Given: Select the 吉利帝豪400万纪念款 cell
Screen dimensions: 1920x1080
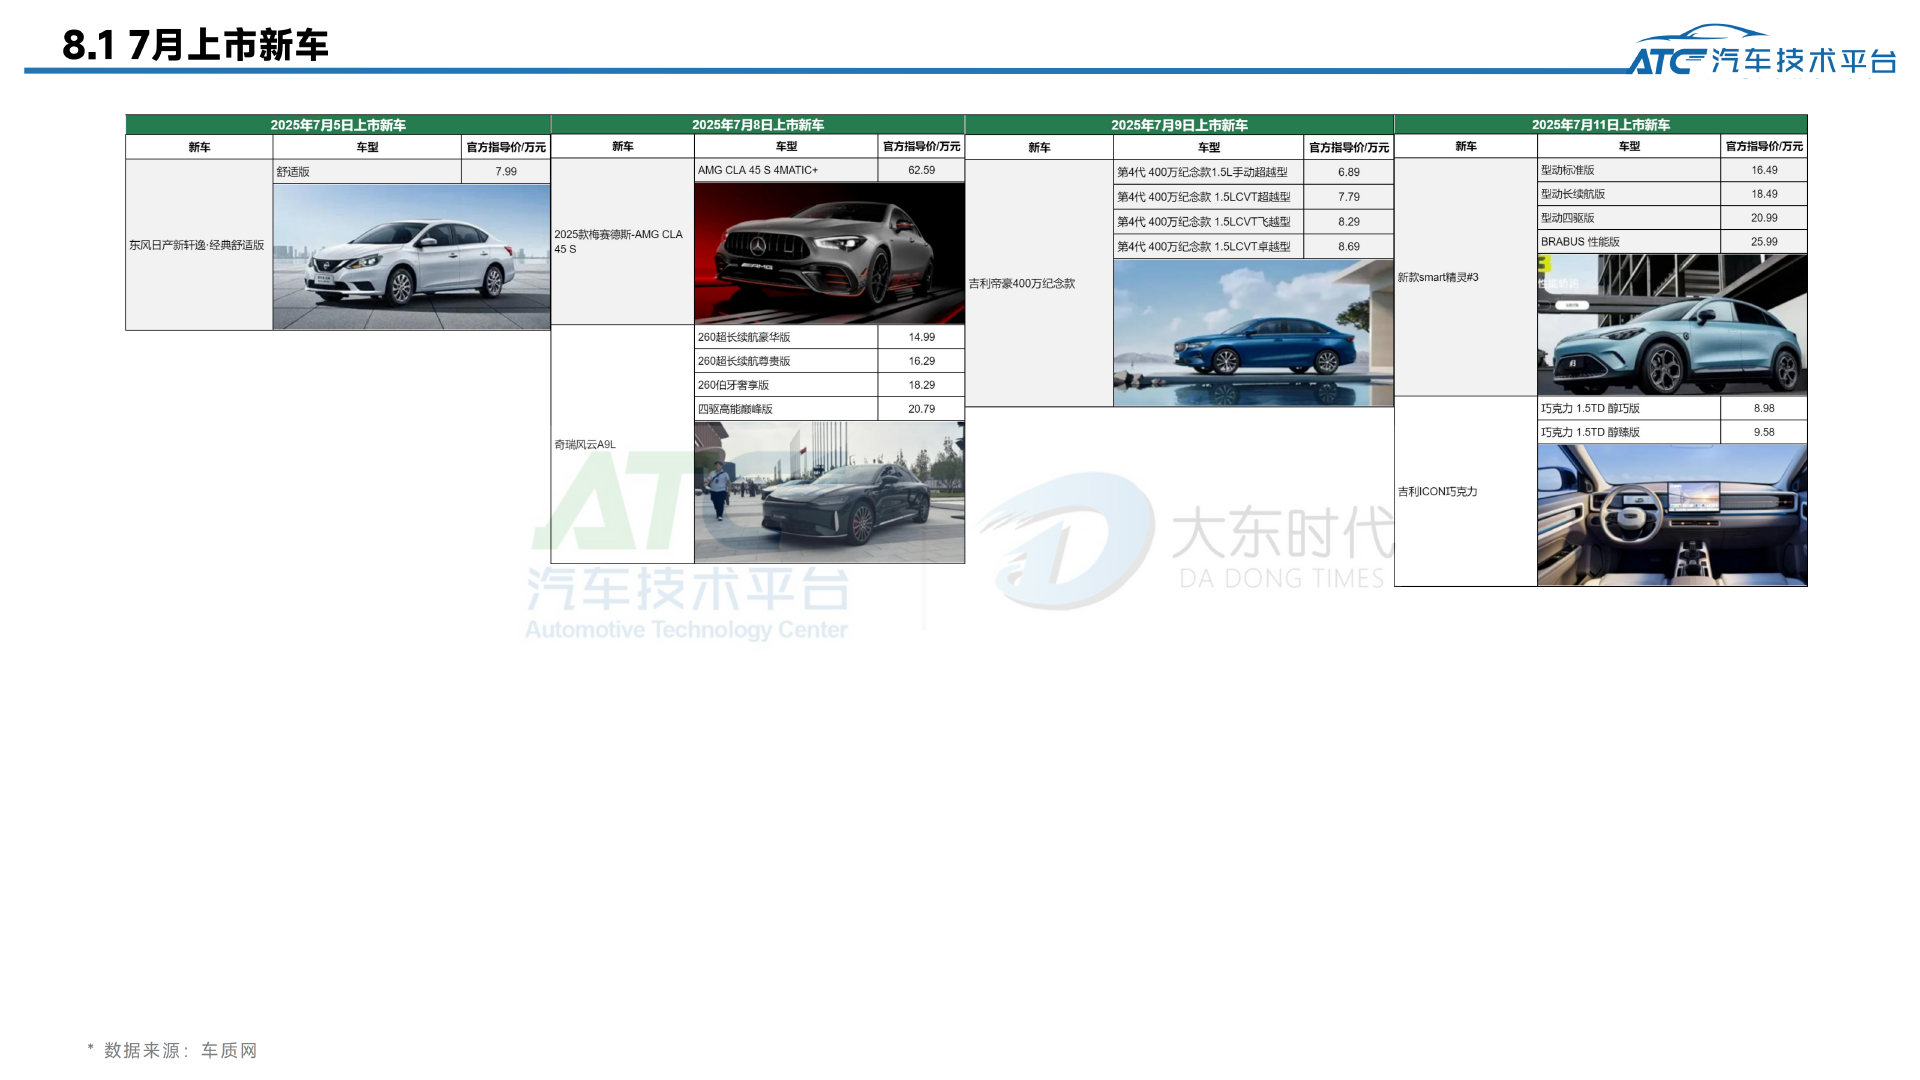Looking at the screenshot, I should [1039, 283].
